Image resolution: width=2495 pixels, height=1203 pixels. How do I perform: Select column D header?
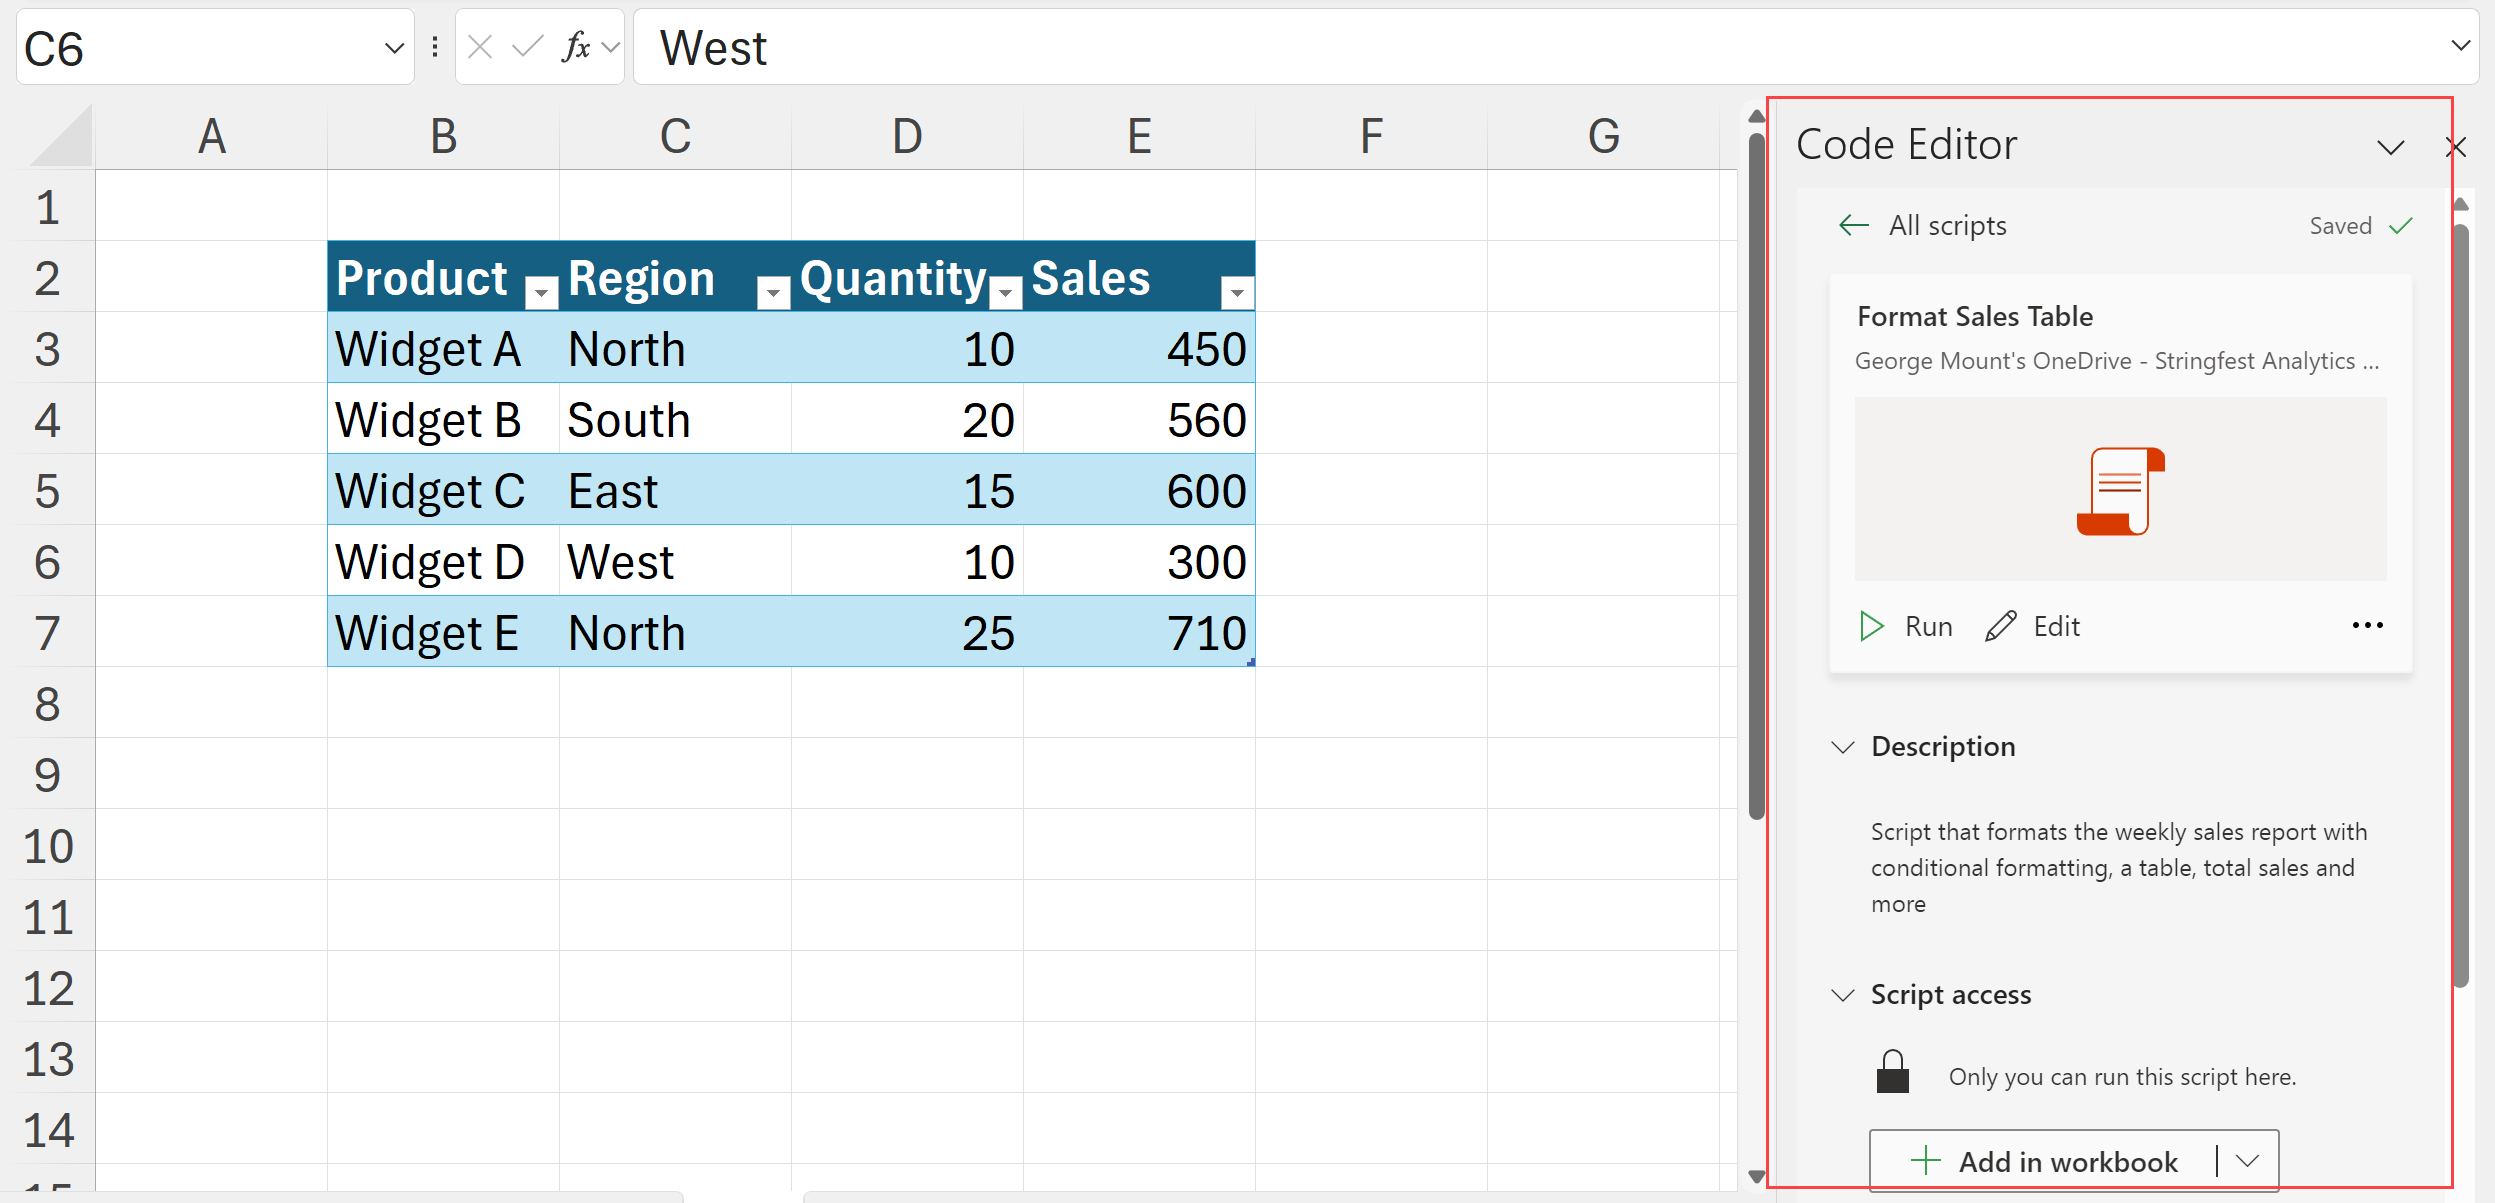point(907,136)
